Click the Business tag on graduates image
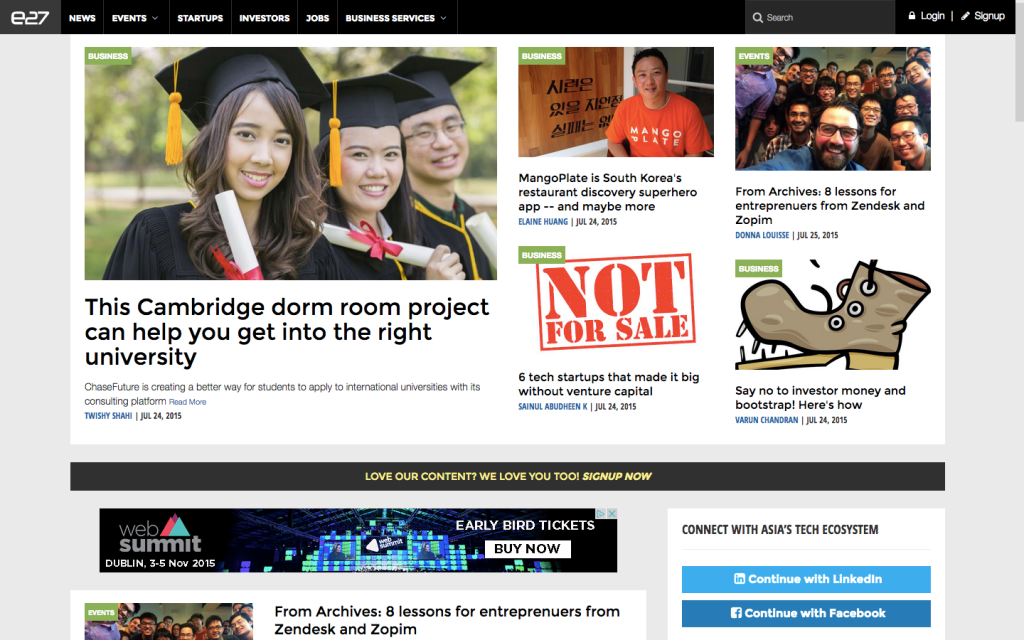Screen dimensions: 1024x640 point(108,56)
